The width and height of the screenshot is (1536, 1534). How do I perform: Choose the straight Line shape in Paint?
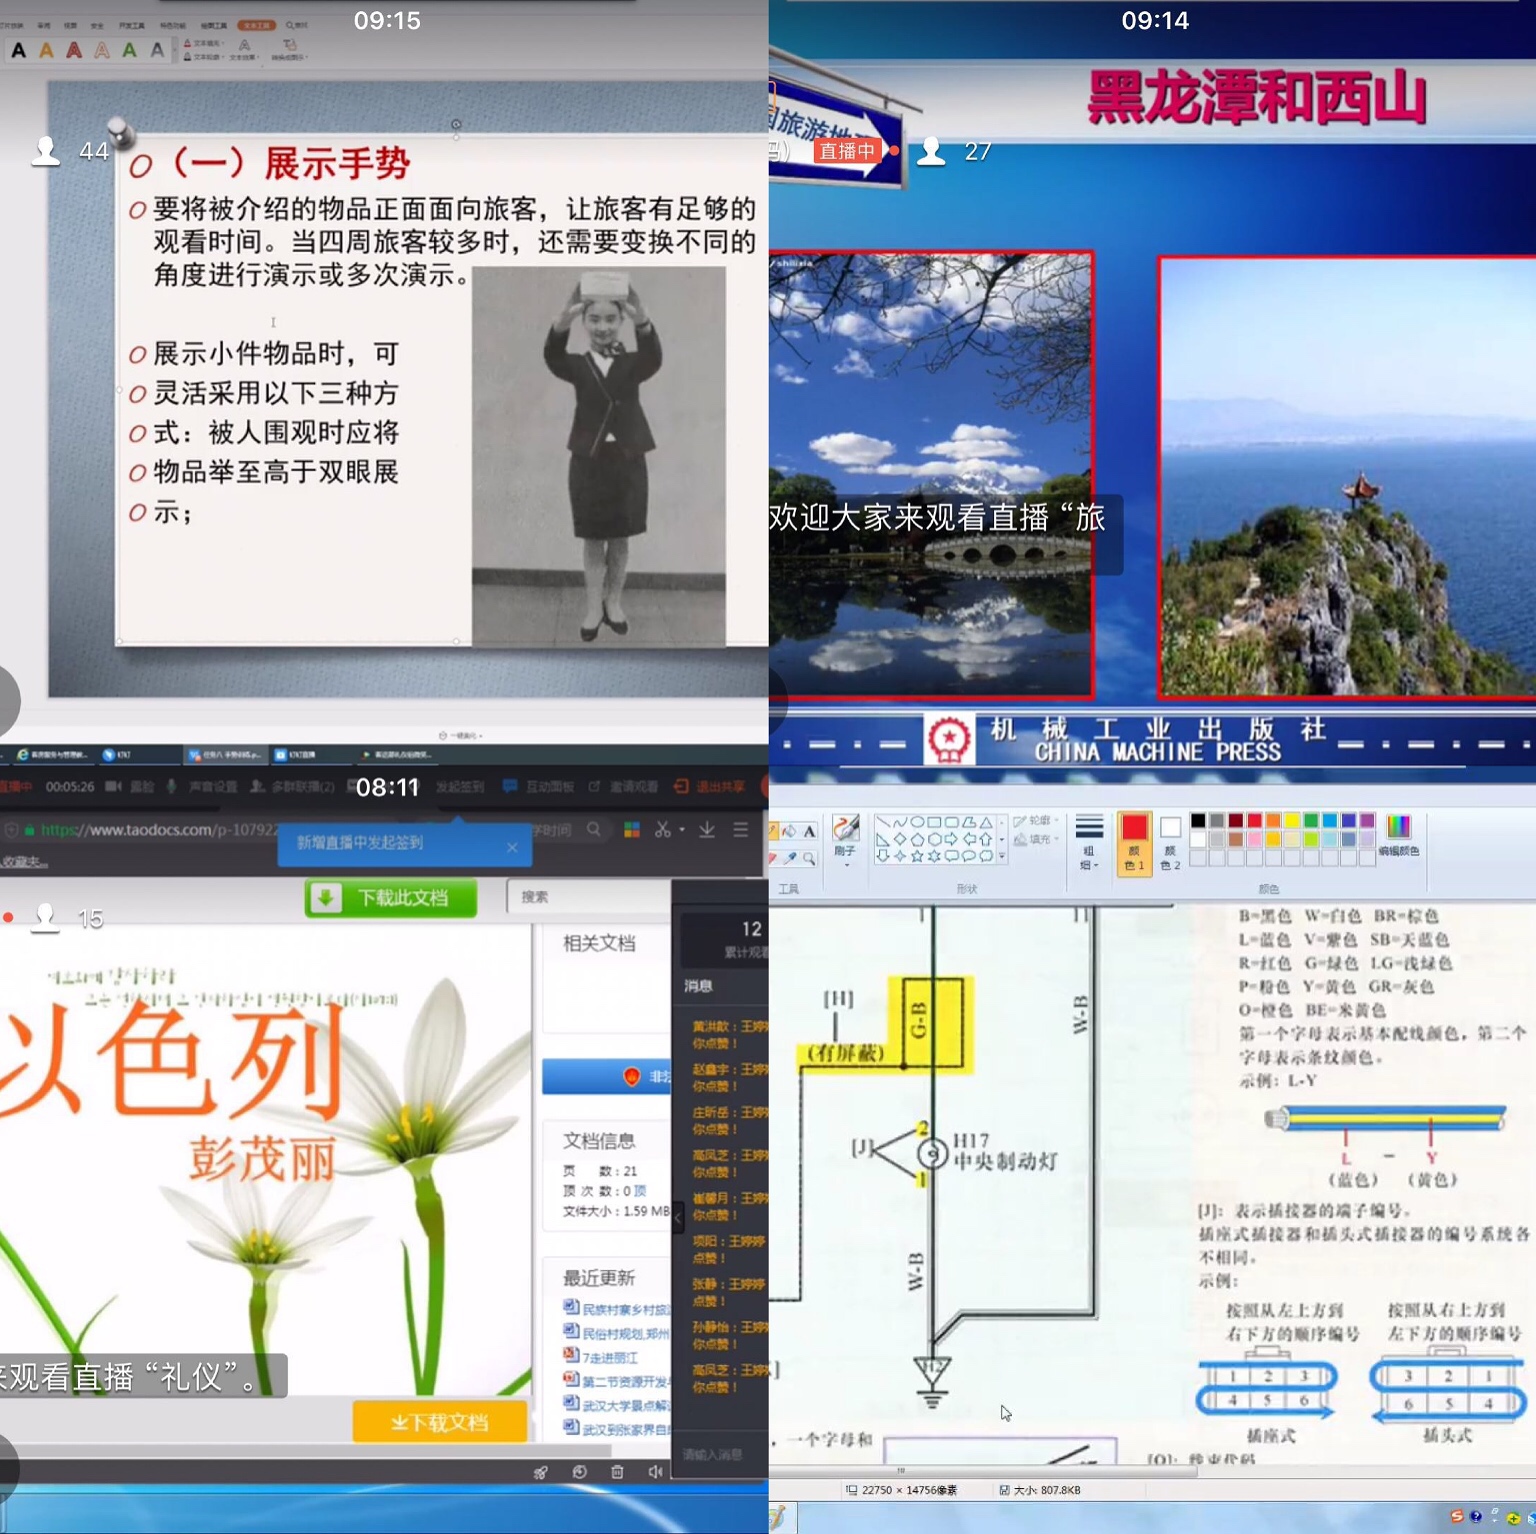click(882, 823)
